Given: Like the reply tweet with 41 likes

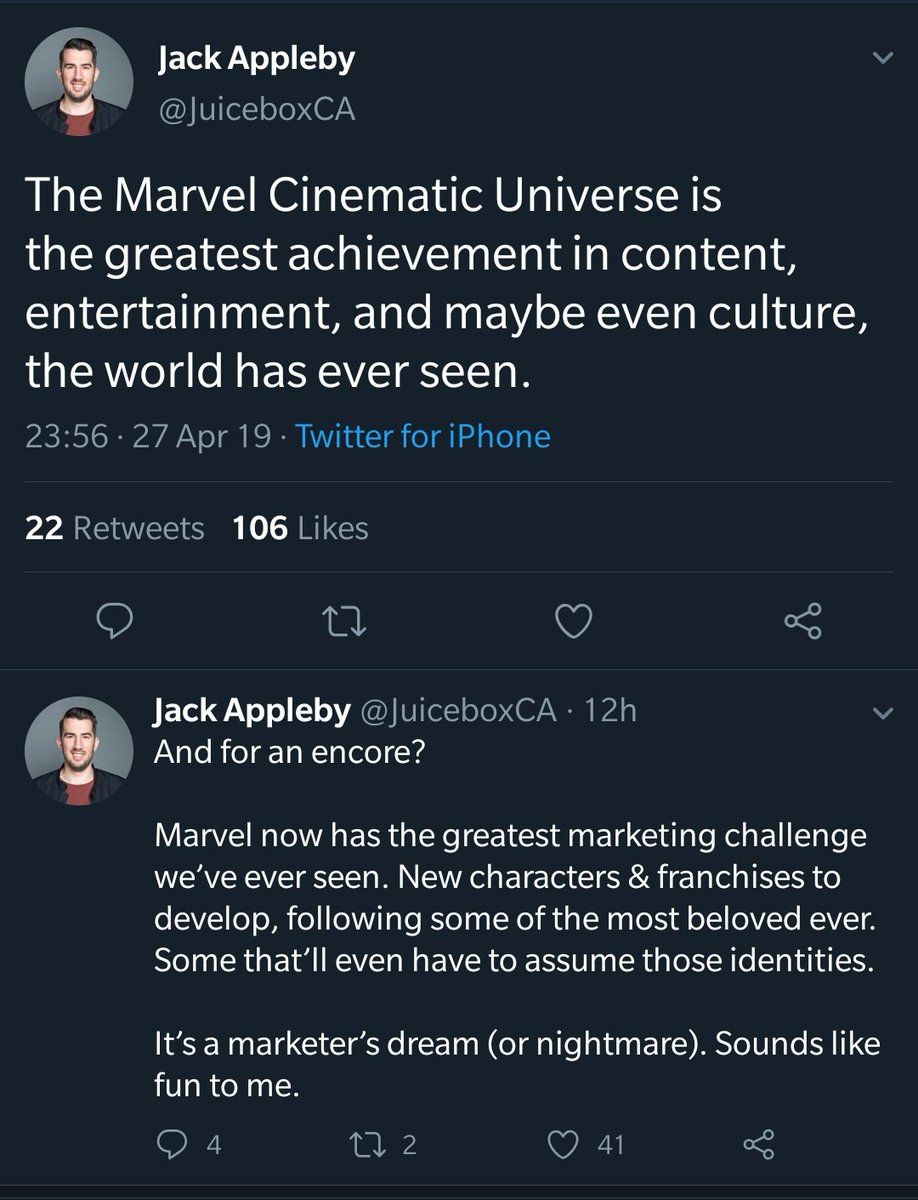Looking at the screenshot, I should pyautogui.click(x=566, y=1144).
